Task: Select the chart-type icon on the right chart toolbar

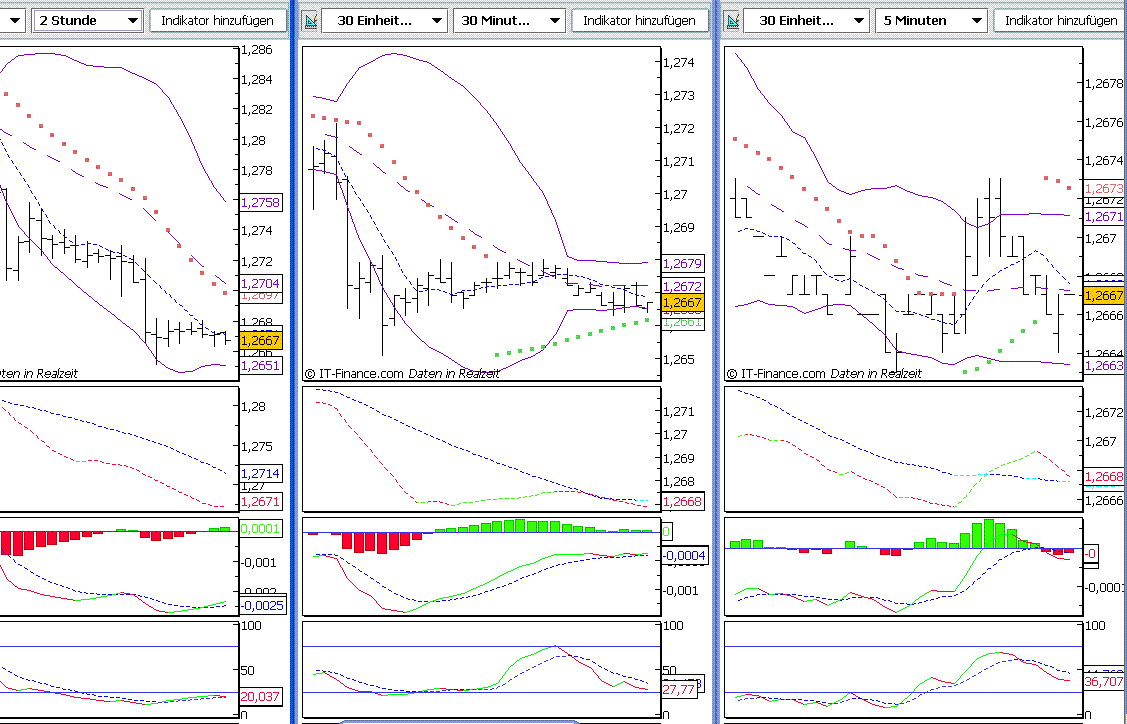Action: 729,19
